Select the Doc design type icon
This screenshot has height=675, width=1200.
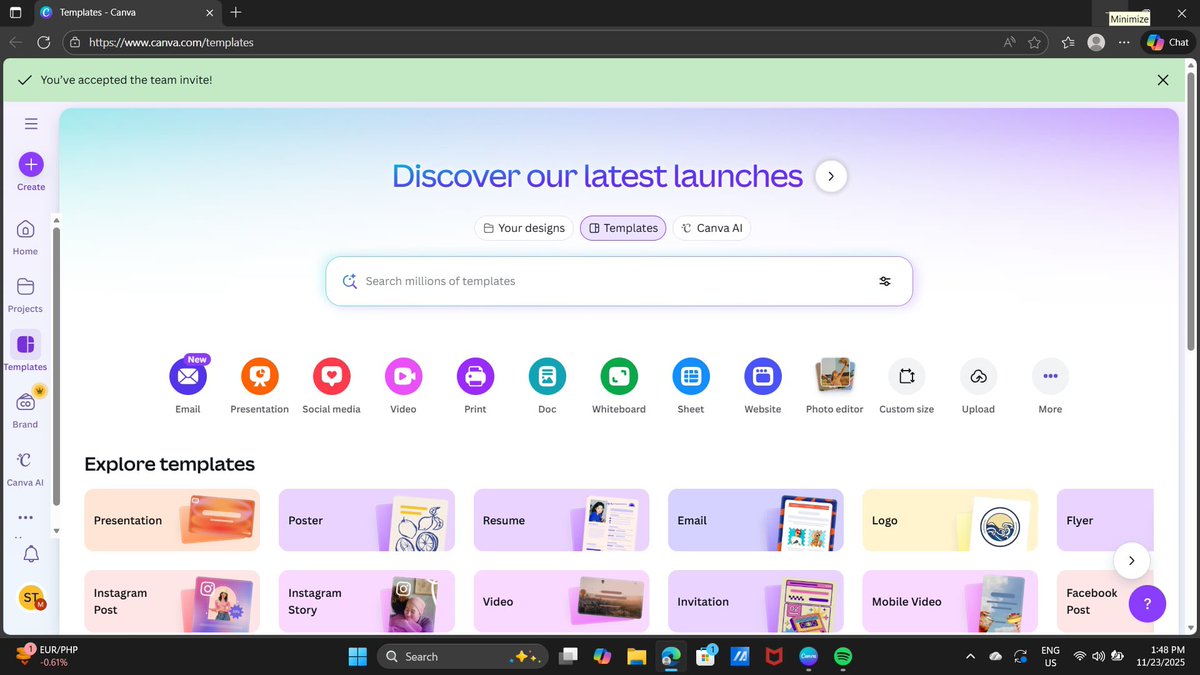click(547, 377)
